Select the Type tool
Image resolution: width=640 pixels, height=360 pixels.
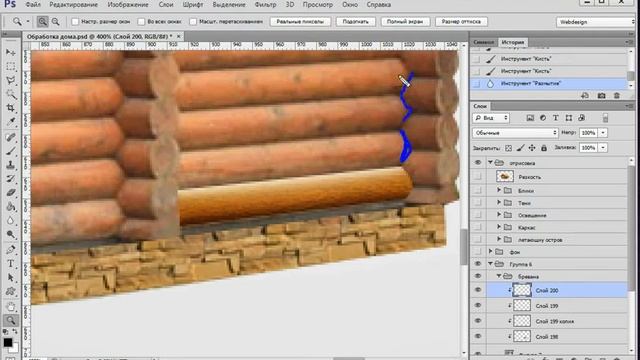tap(11, 264)
